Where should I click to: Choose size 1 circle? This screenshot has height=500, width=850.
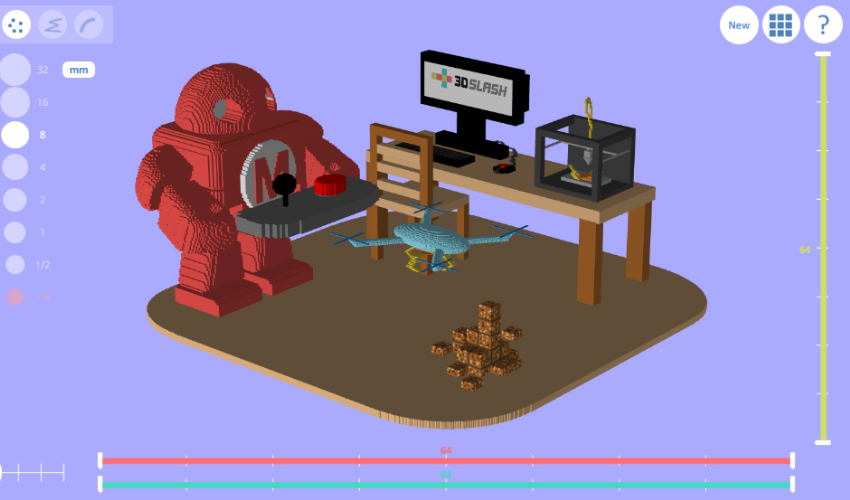(15, 232)
